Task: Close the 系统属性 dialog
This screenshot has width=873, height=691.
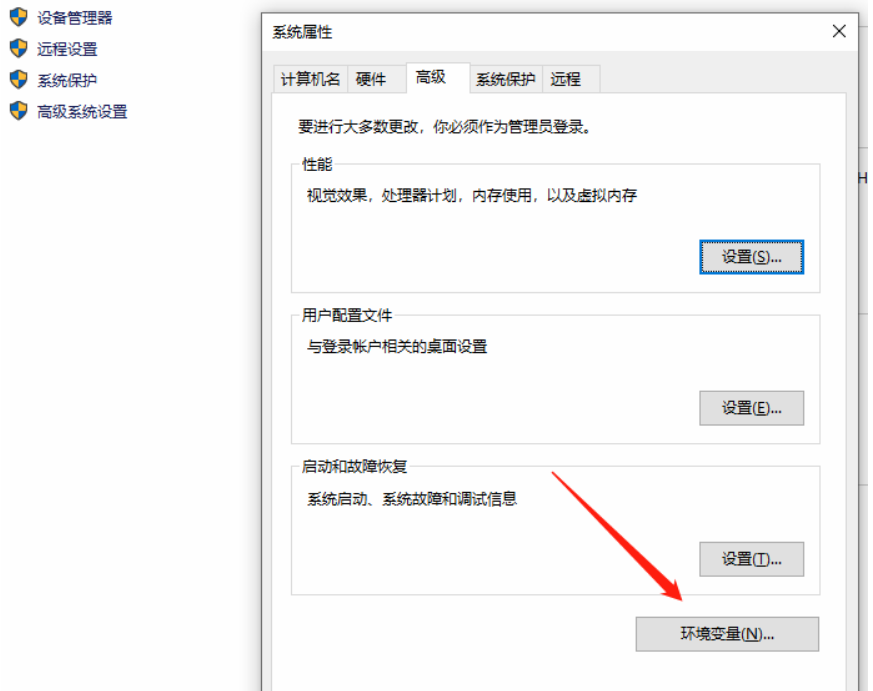Action: [x=839, y=31]
